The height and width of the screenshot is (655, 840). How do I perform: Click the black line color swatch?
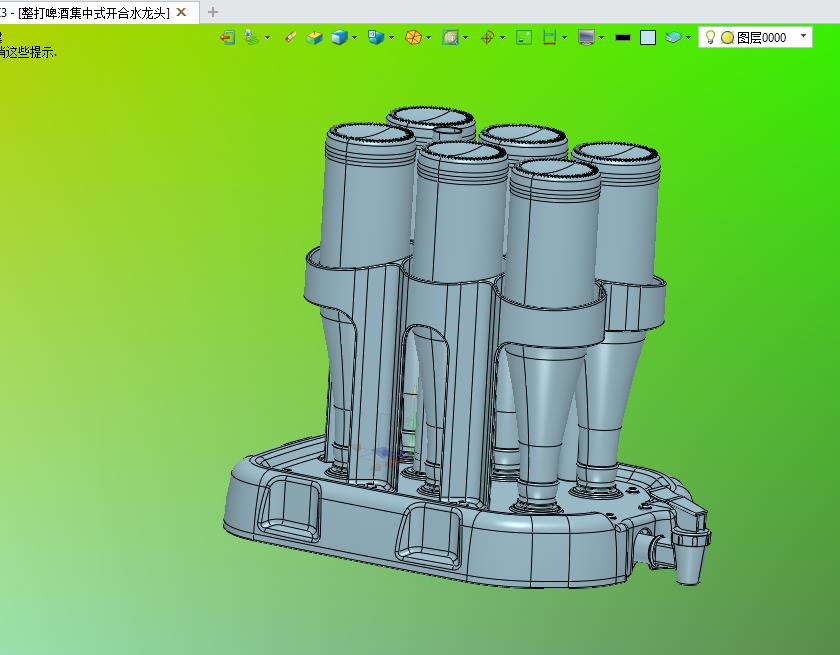pyautogui.click(x=622, y=37)
